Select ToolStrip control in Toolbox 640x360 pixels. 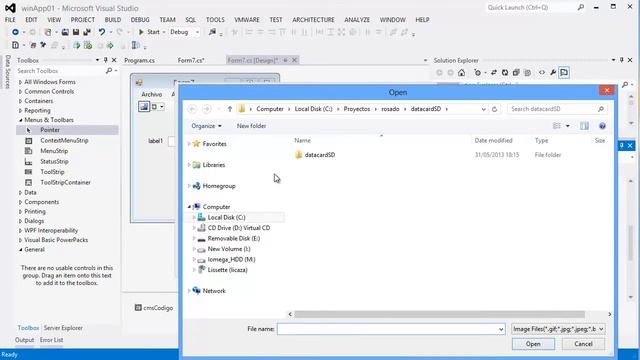coord(52,172)
